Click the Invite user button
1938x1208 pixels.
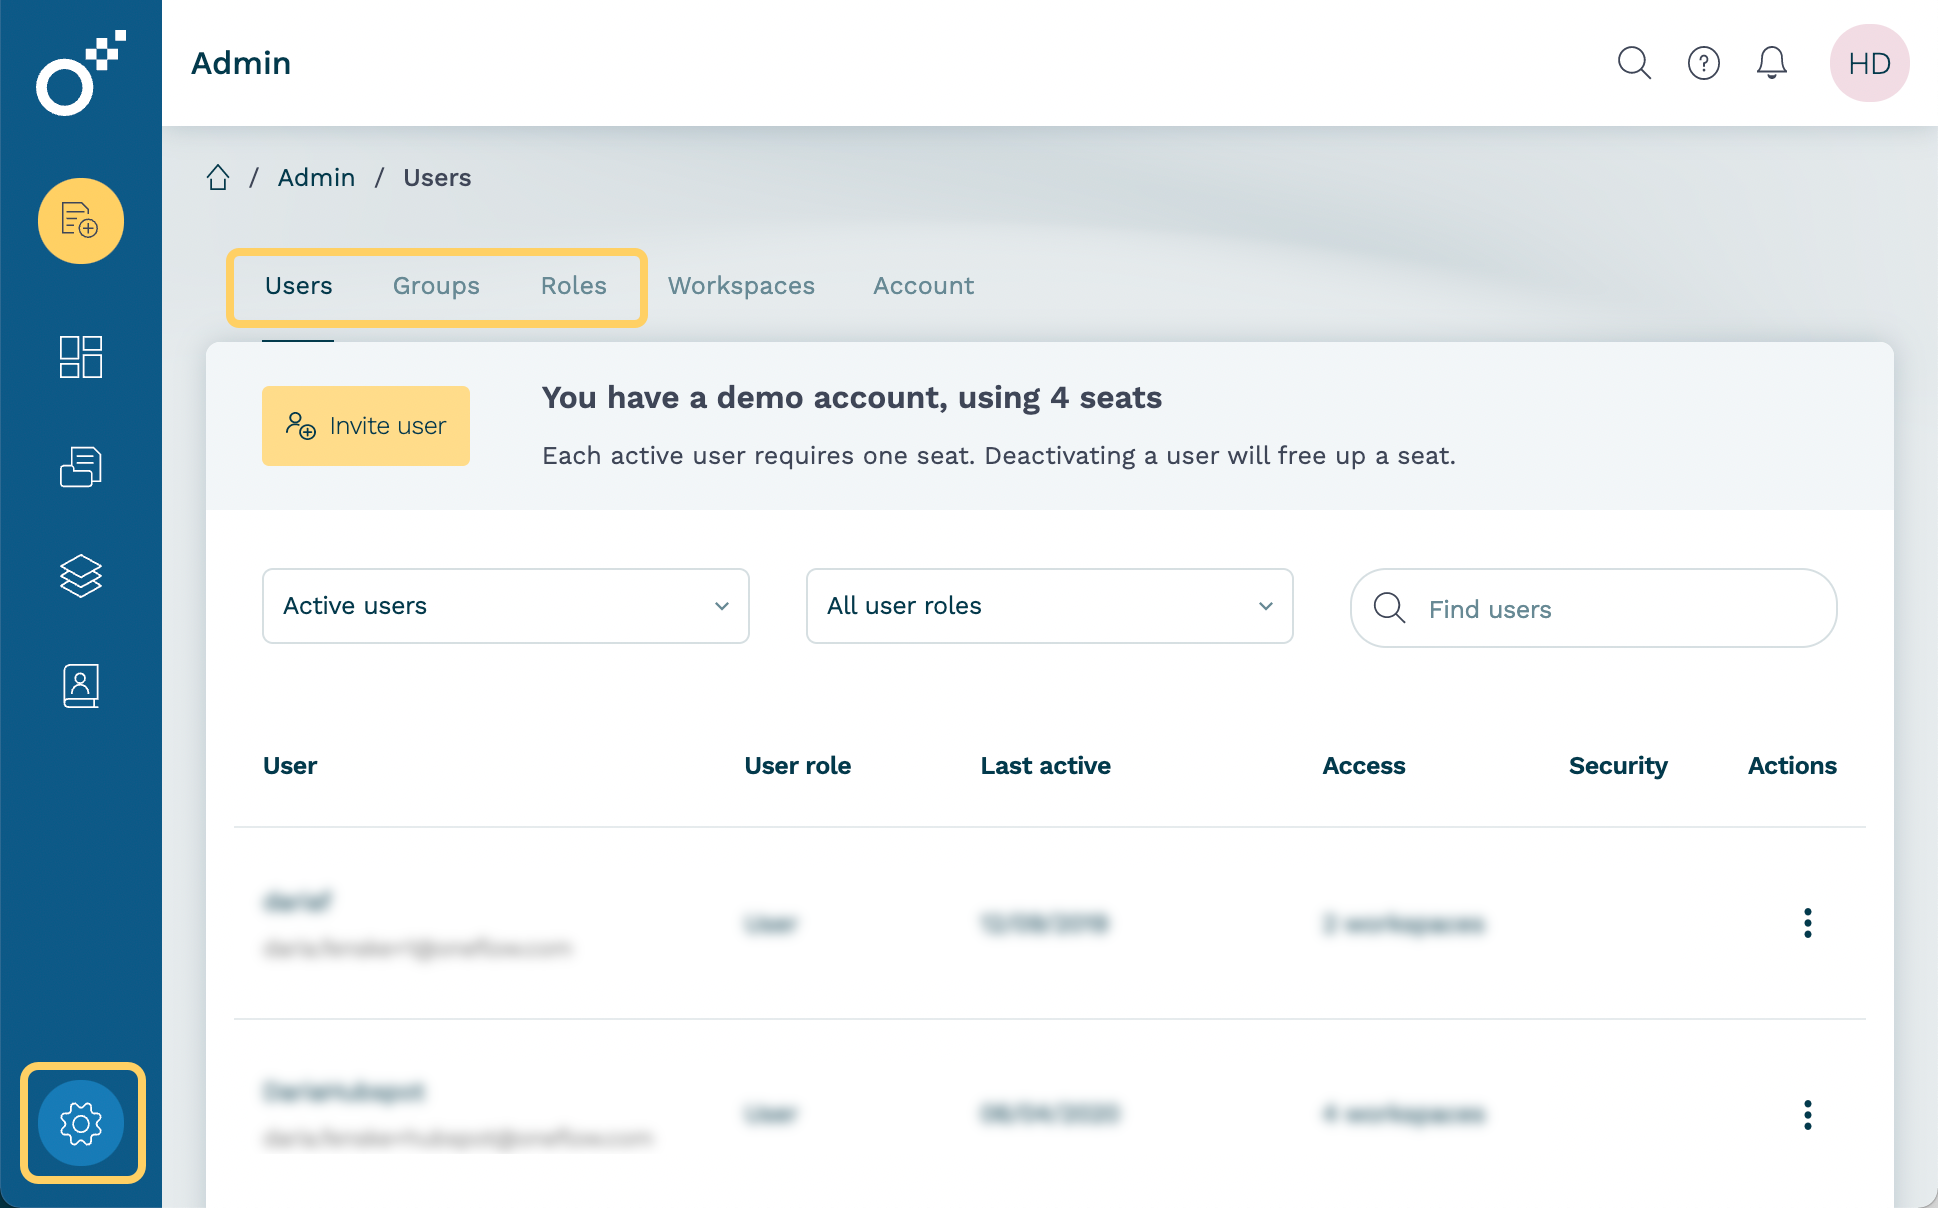(366, 426)
